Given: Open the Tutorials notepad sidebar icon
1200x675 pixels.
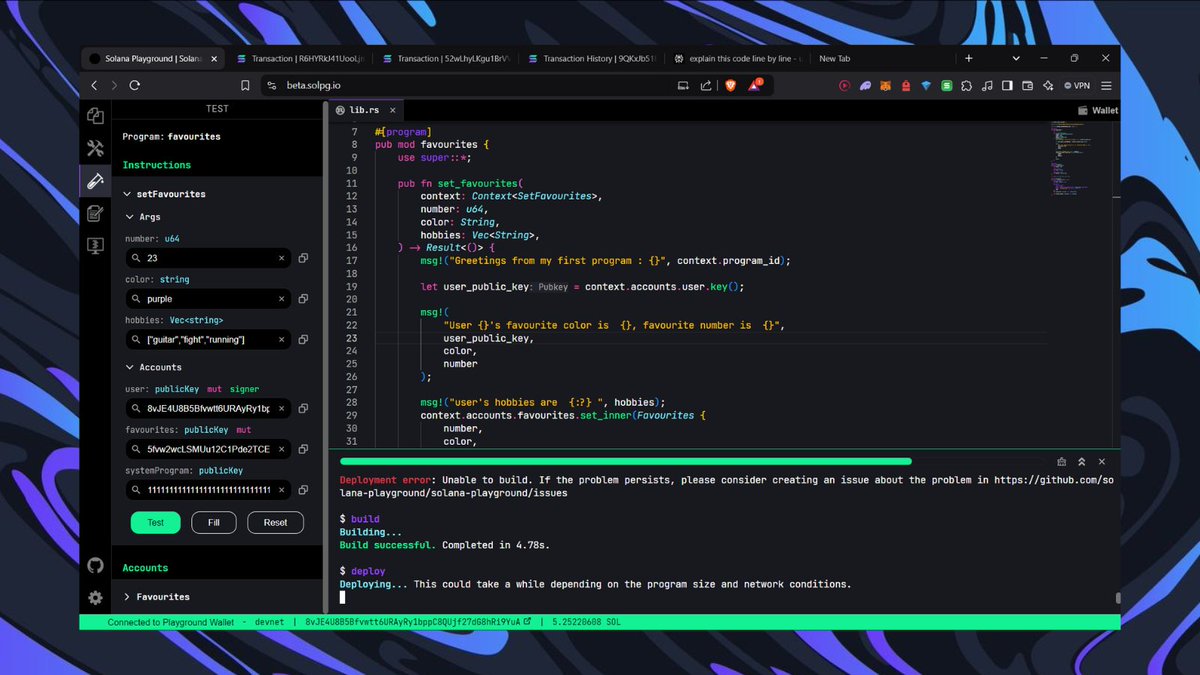Looking at the screenshot, I should [96, 213].
